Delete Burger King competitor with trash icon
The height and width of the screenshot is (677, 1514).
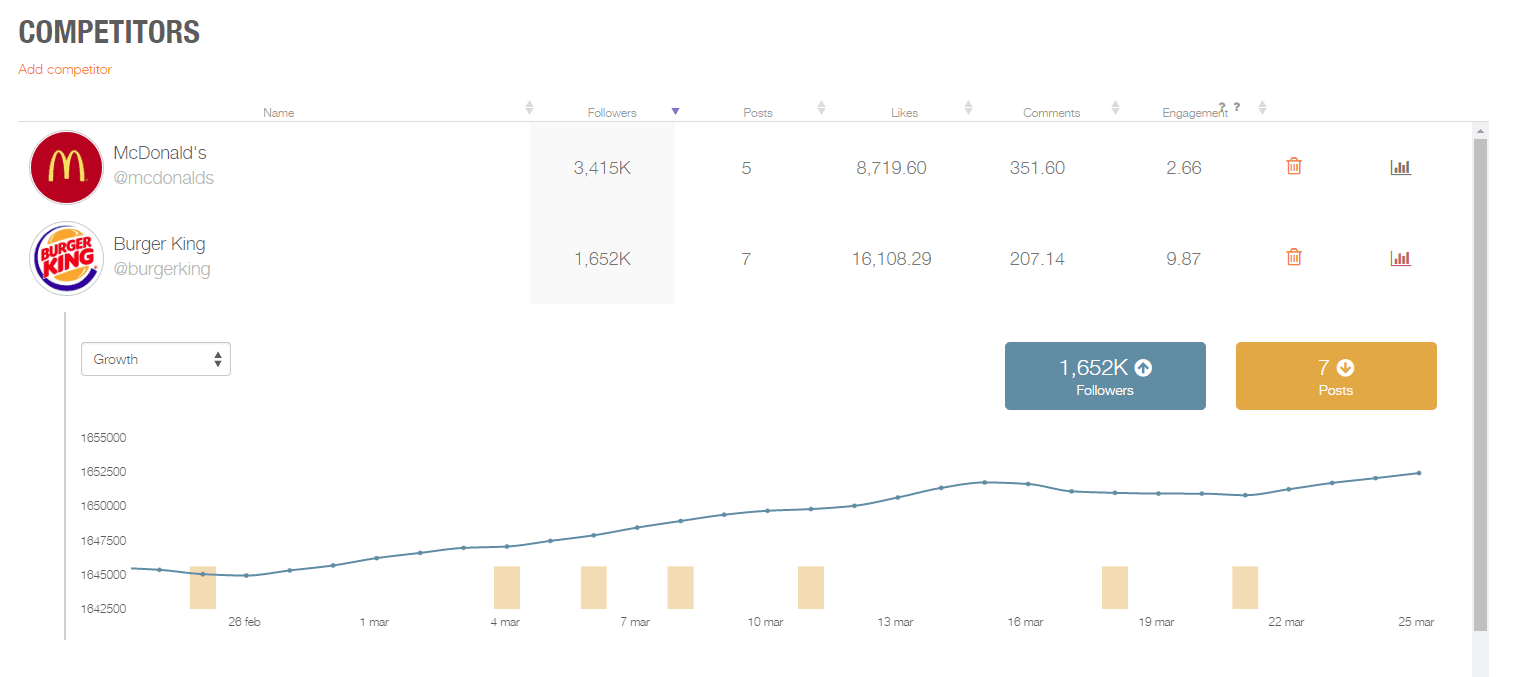(1293, 257)
